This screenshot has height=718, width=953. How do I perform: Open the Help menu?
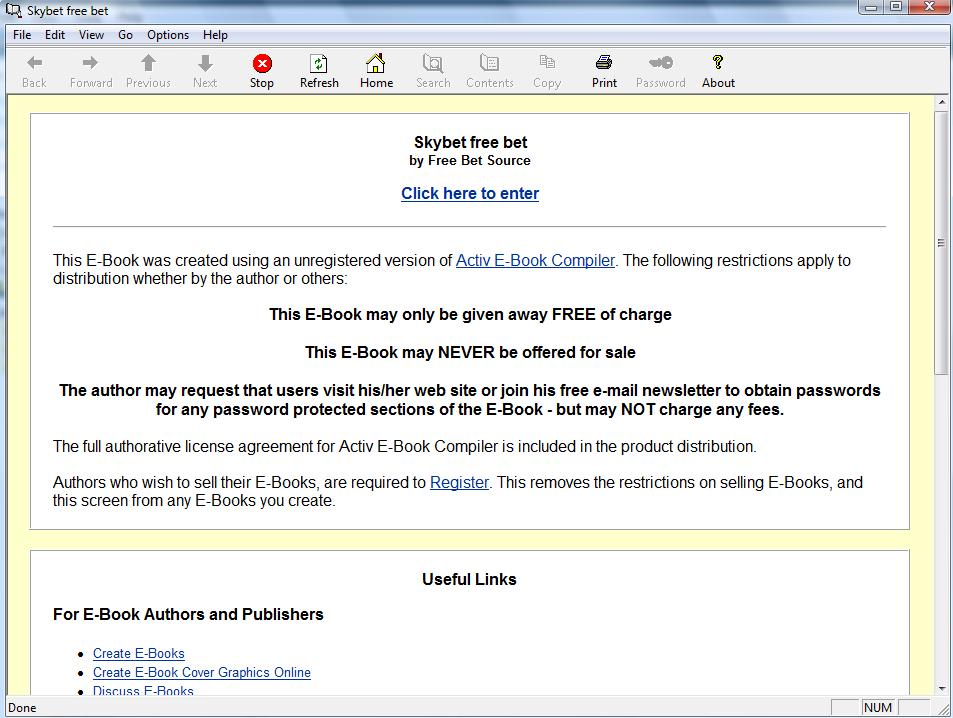[x=215, y=35]
